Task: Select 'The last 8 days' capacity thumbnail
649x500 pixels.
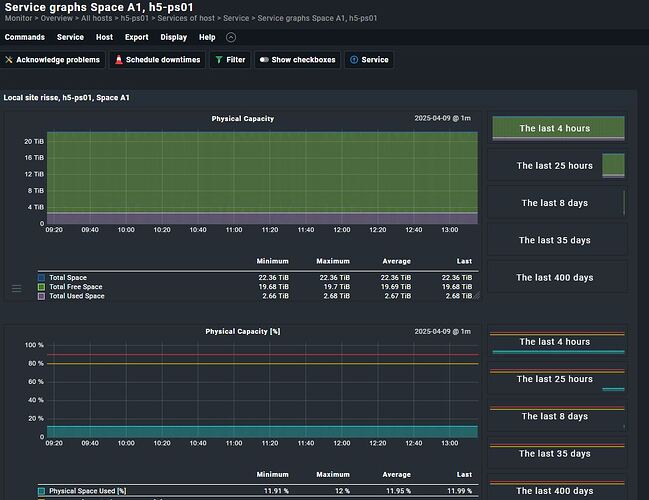Action: [x=557, y=203]
